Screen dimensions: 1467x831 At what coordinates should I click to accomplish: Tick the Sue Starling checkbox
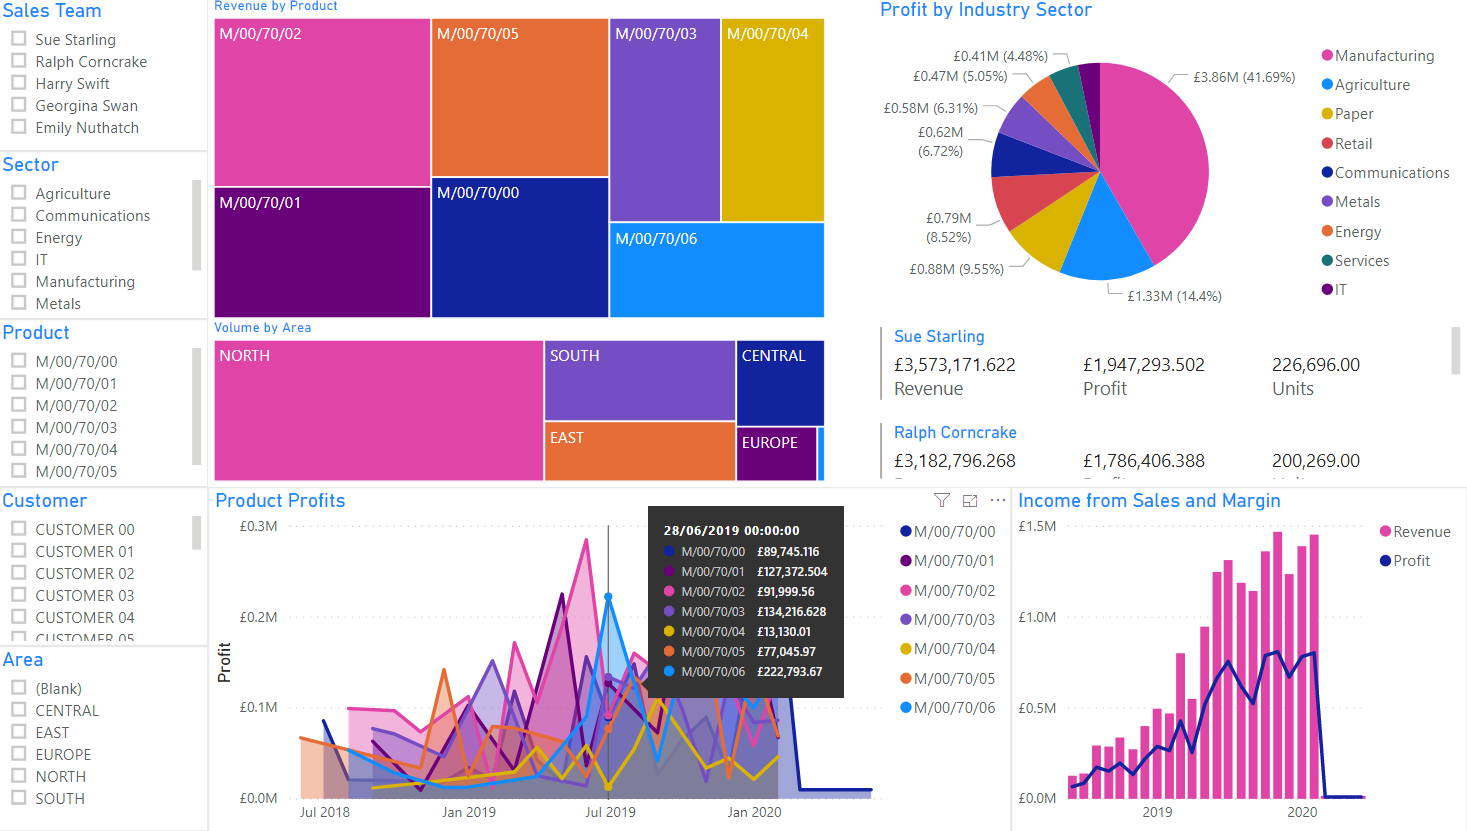pyautogui.click(x=18, y=39)
